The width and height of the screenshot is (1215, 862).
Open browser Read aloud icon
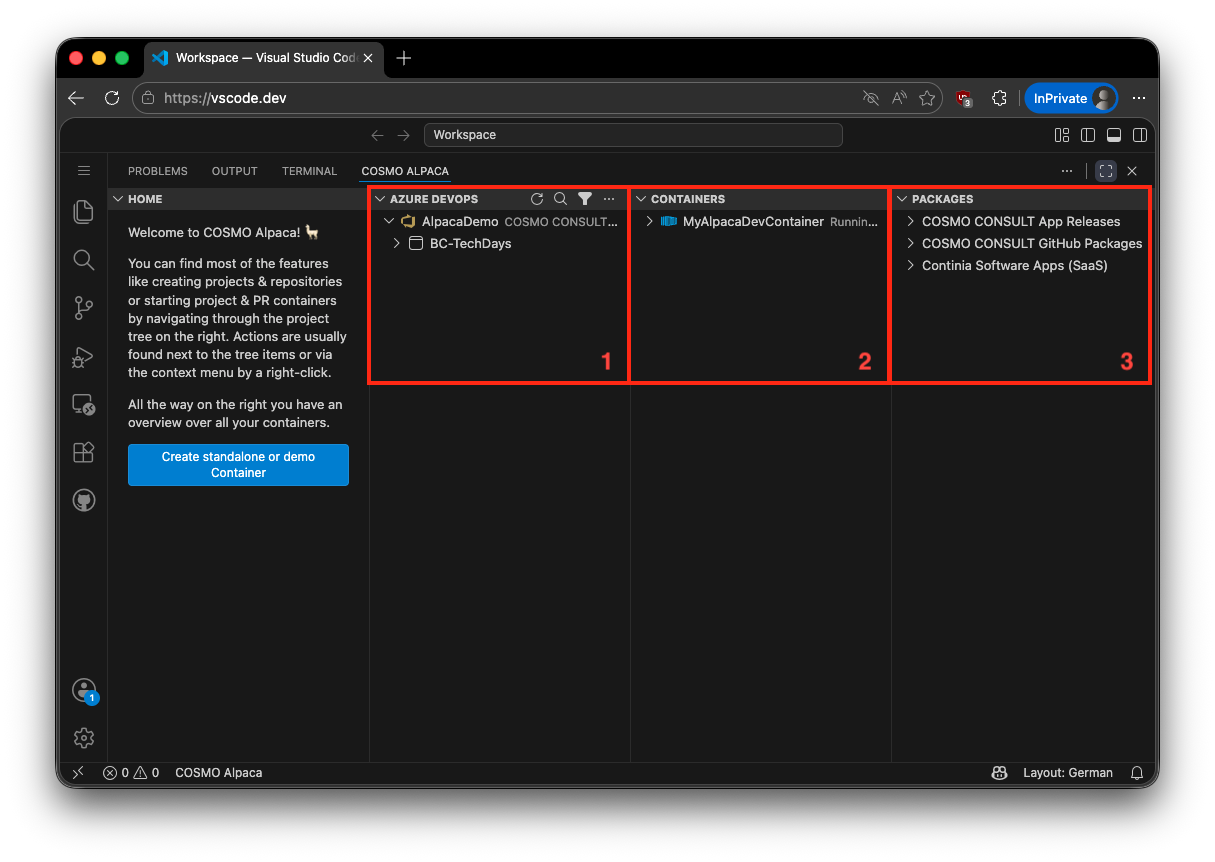point(899,98)
